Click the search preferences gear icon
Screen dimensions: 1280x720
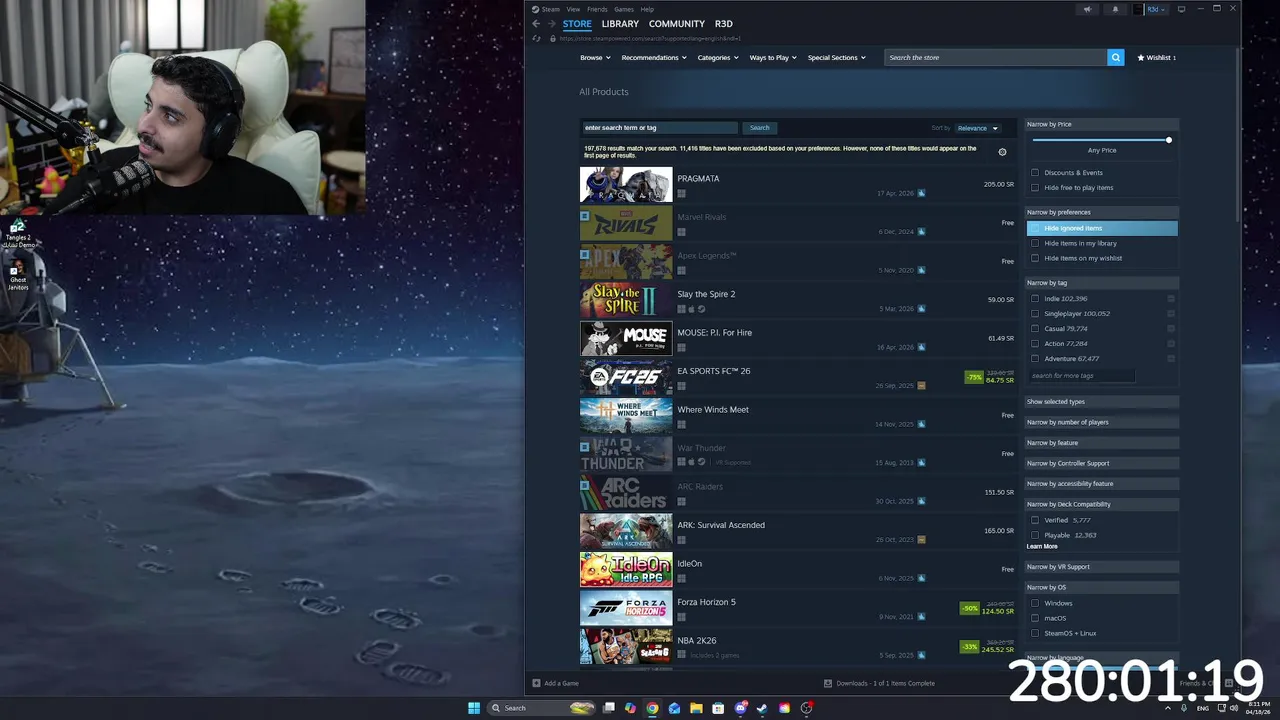pyautogui.click(x=1002, y=152)
